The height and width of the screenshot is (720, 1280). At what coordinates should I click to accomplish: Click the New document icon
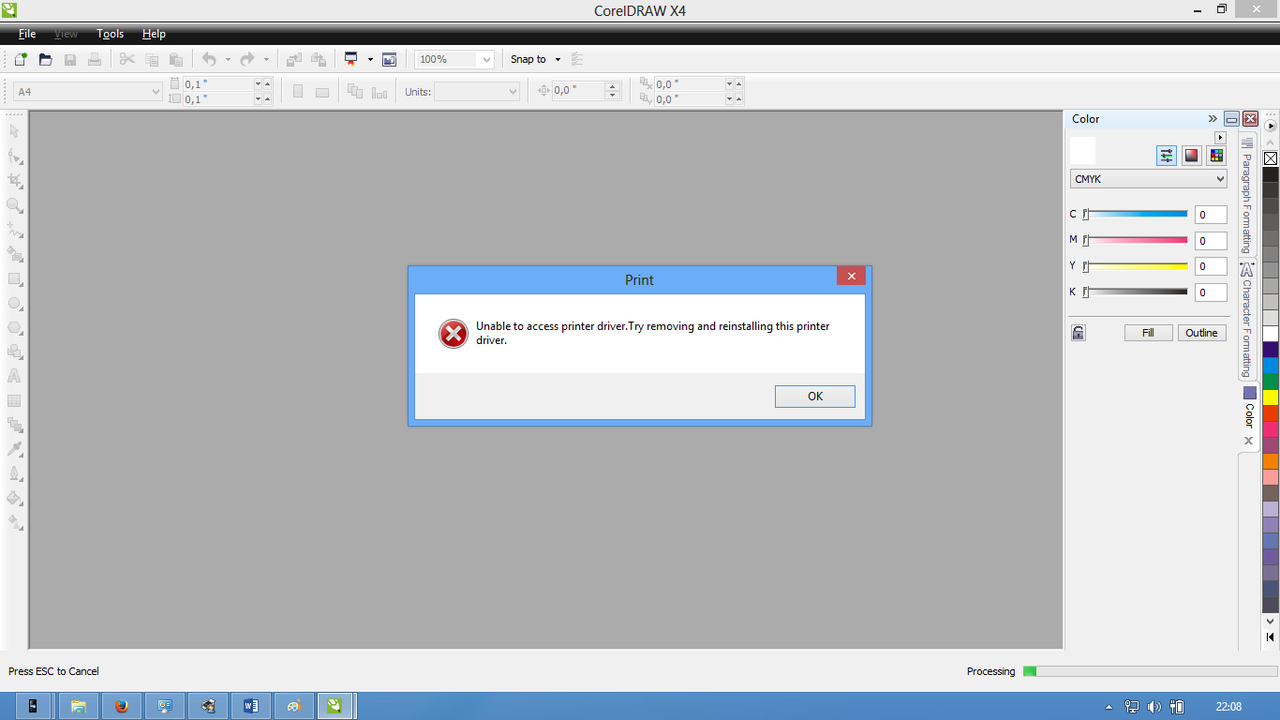tap(20, 60)
